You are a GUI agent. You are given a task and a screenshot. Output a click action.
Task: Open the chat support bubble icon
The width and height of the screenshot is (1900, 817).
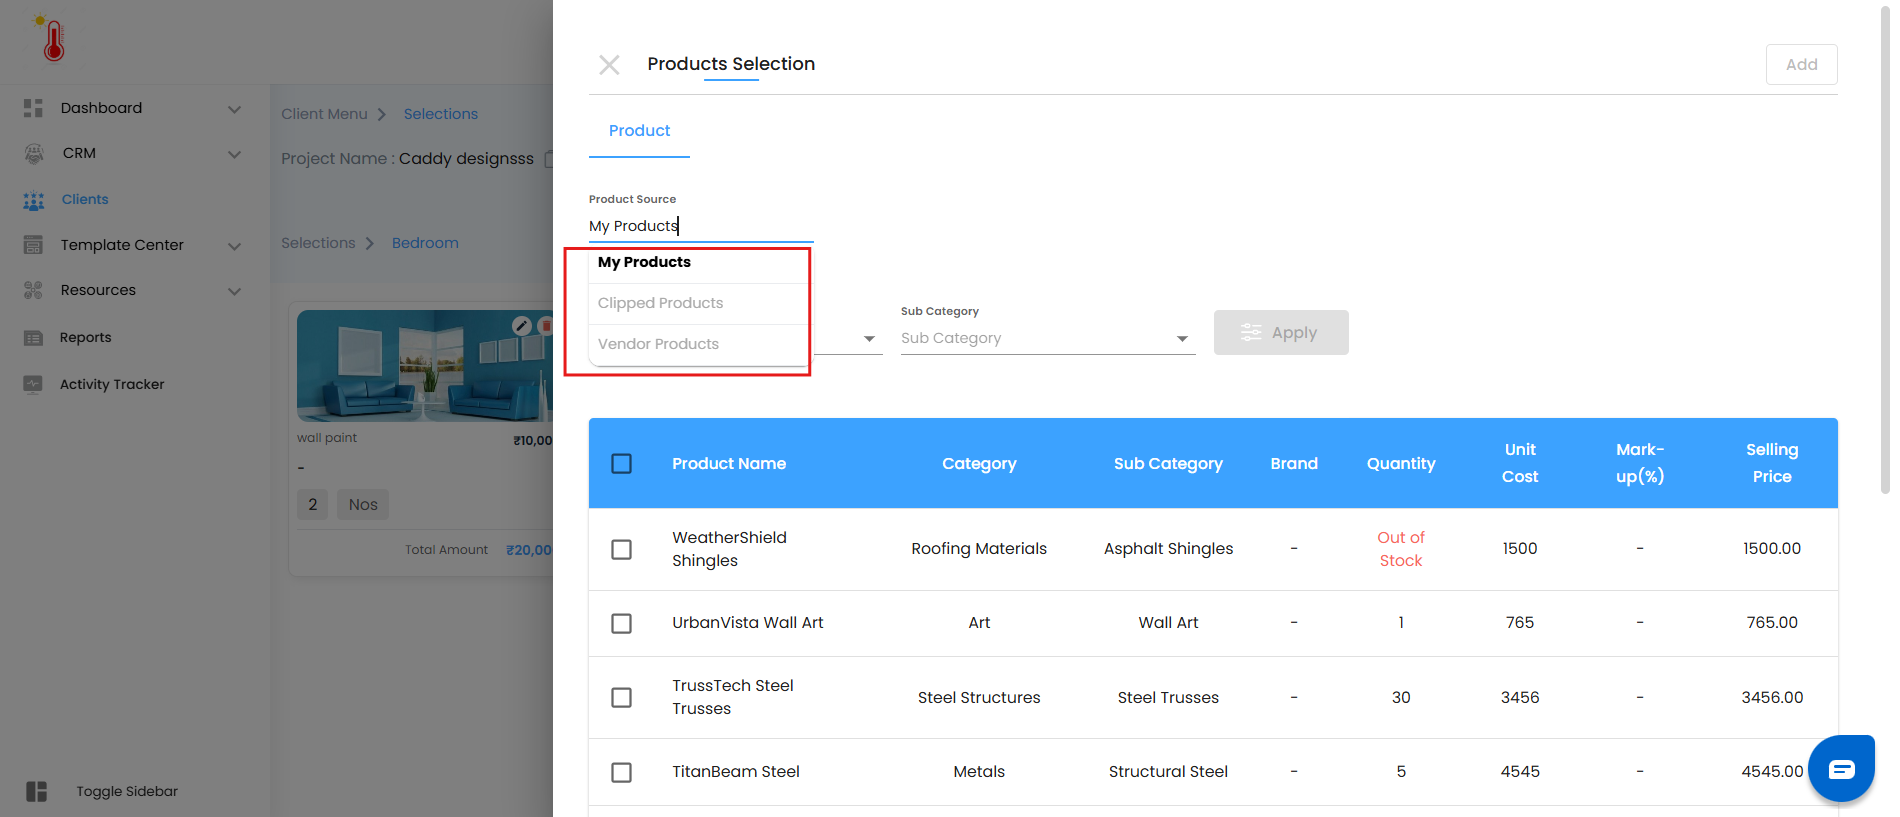click(1841, 769)
